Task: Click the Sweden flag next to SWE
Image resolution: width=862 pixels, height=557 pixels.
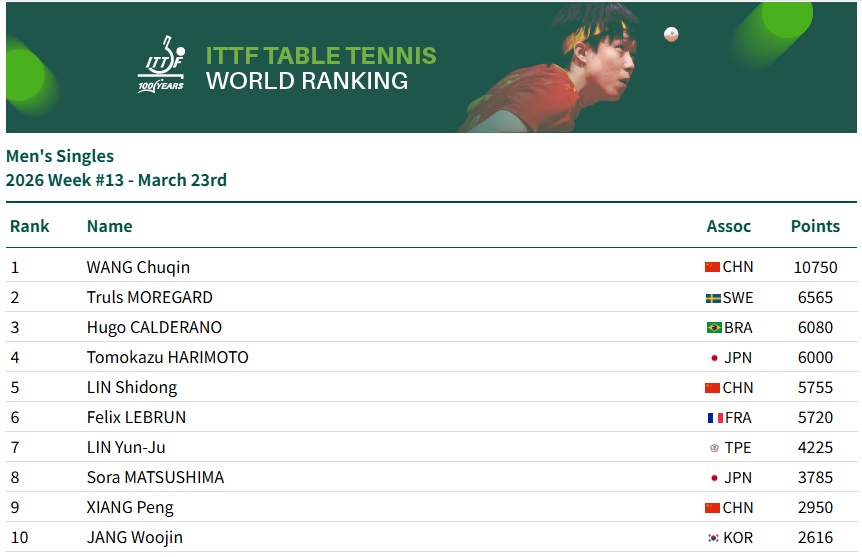Action: coord(713,298)
